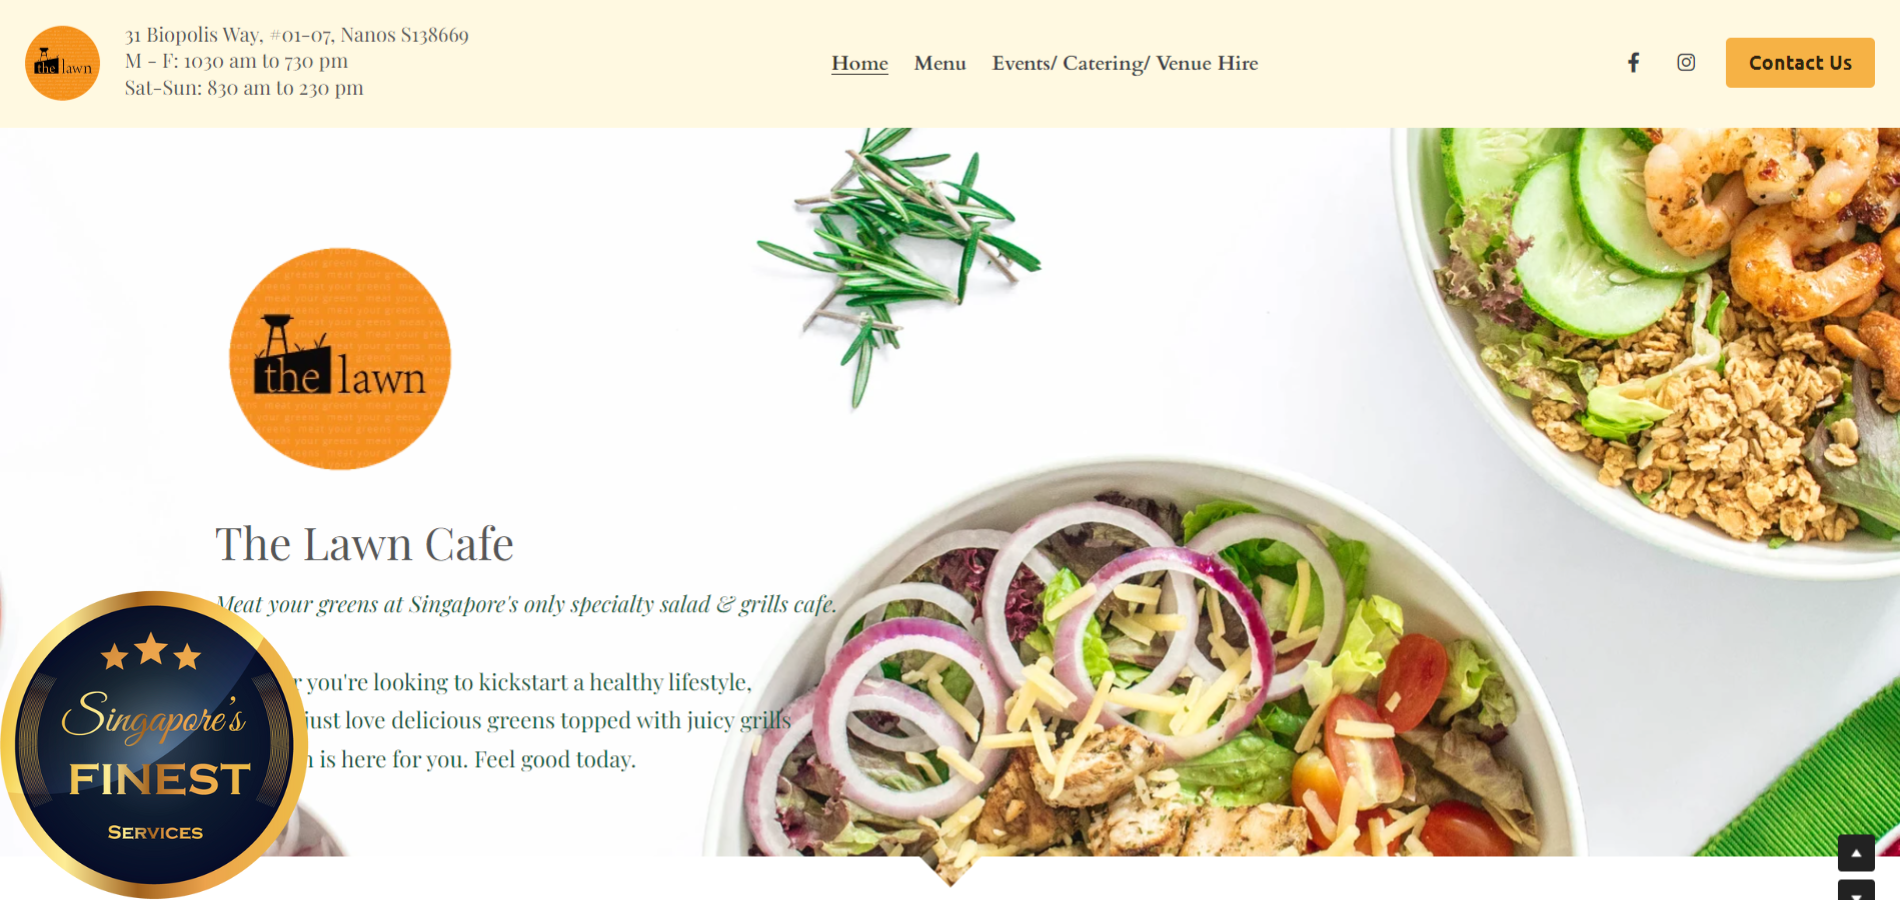Click the three stars on the badge

[151, 652]
